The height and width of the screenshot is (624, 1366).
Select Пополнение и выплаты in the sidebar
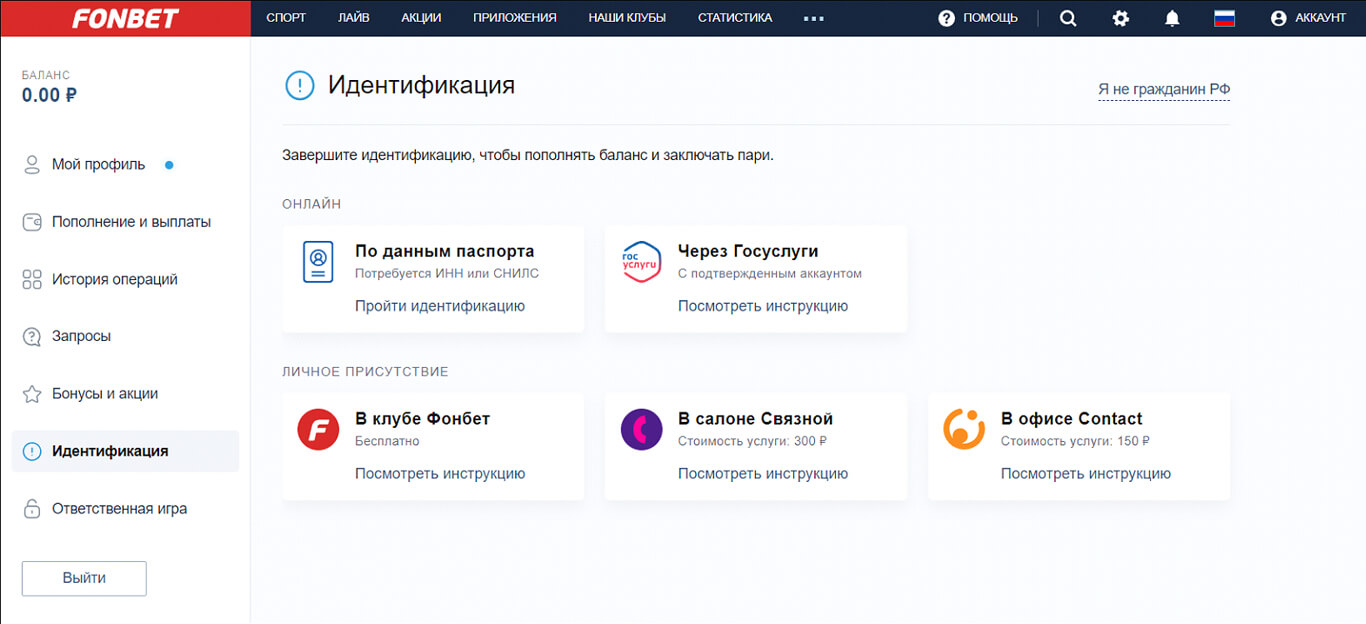click(x=131, y=222)
